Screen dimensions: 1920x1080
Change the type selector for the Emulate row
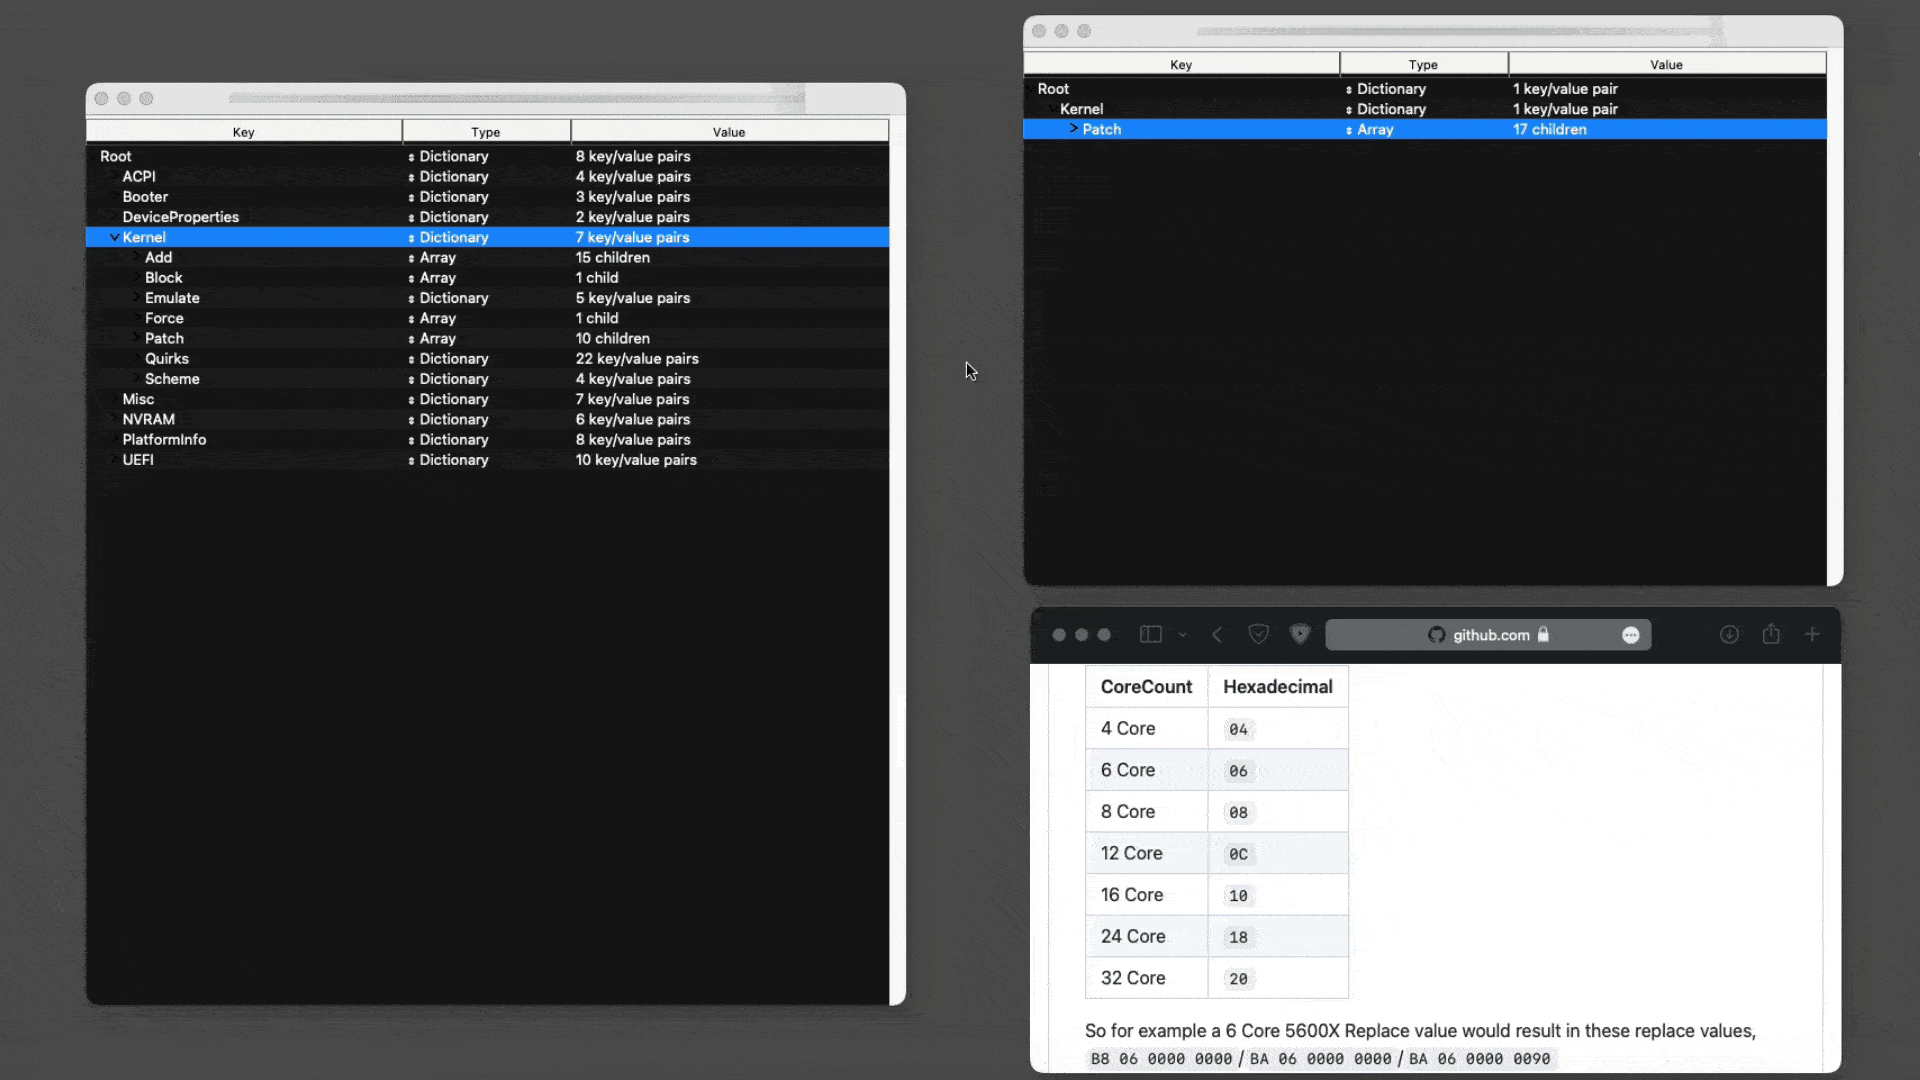click(x=411, y=299)
